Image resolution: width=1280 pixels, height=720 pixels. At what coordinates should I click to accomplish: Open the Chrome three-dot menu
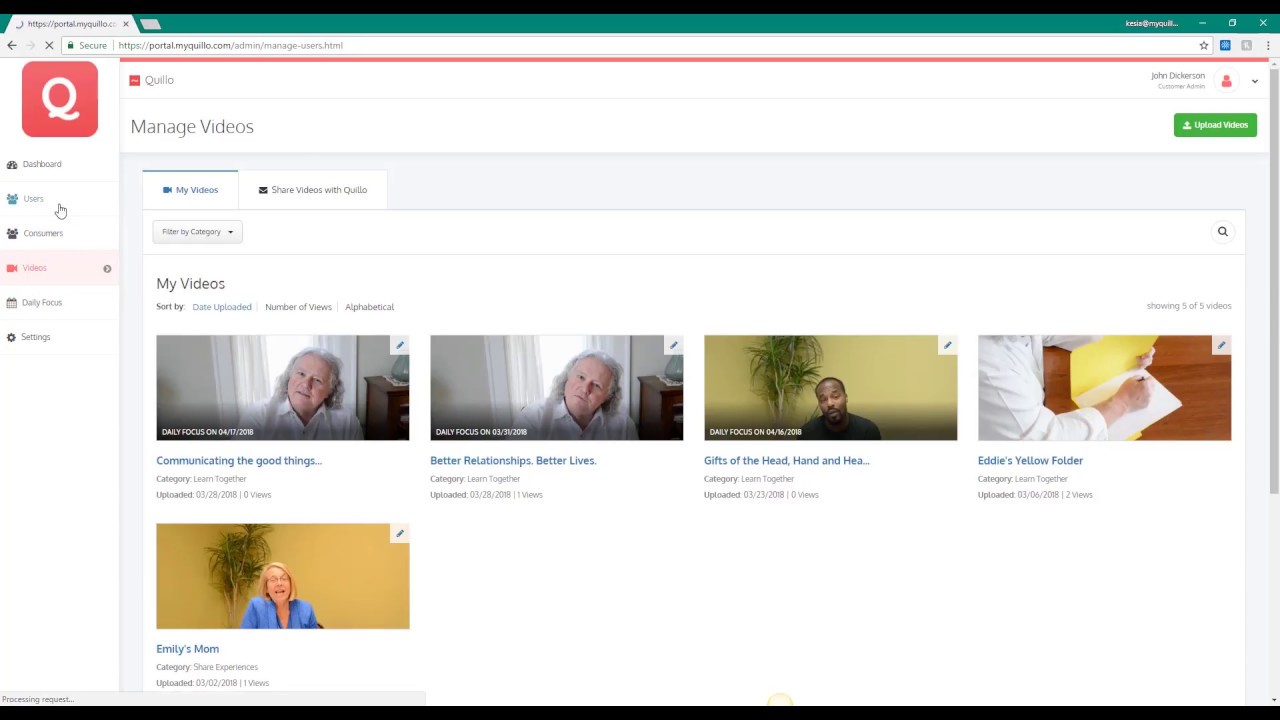1268,45
